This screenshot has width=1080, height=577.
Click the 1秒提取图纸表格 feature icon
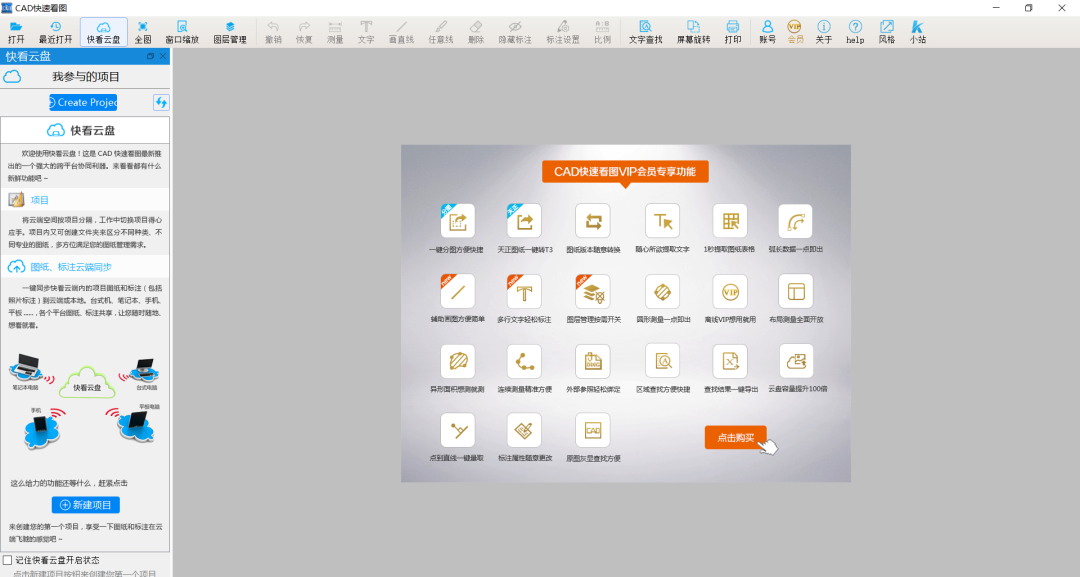point(730,221)
